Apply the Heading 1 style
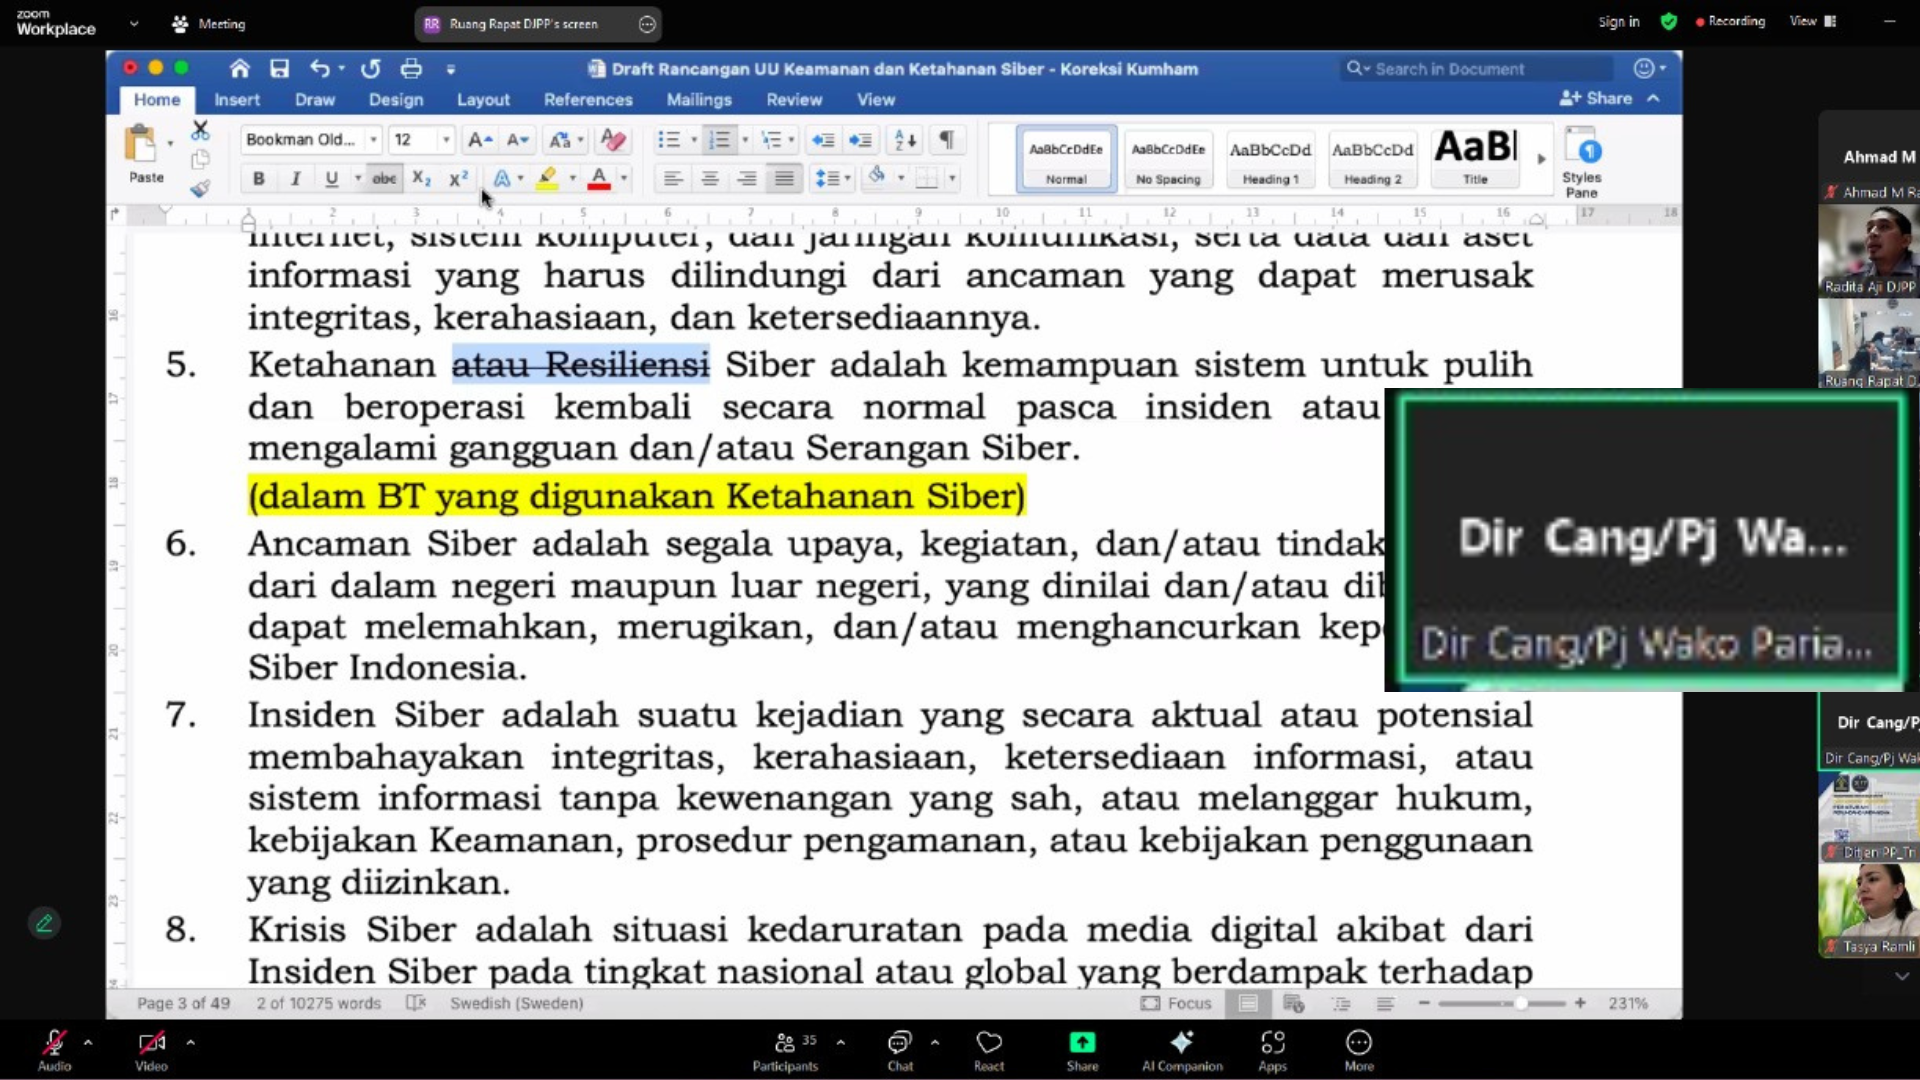Image resolution: width=1920 pixels, height=1080 pixels. coord(1270,159)
